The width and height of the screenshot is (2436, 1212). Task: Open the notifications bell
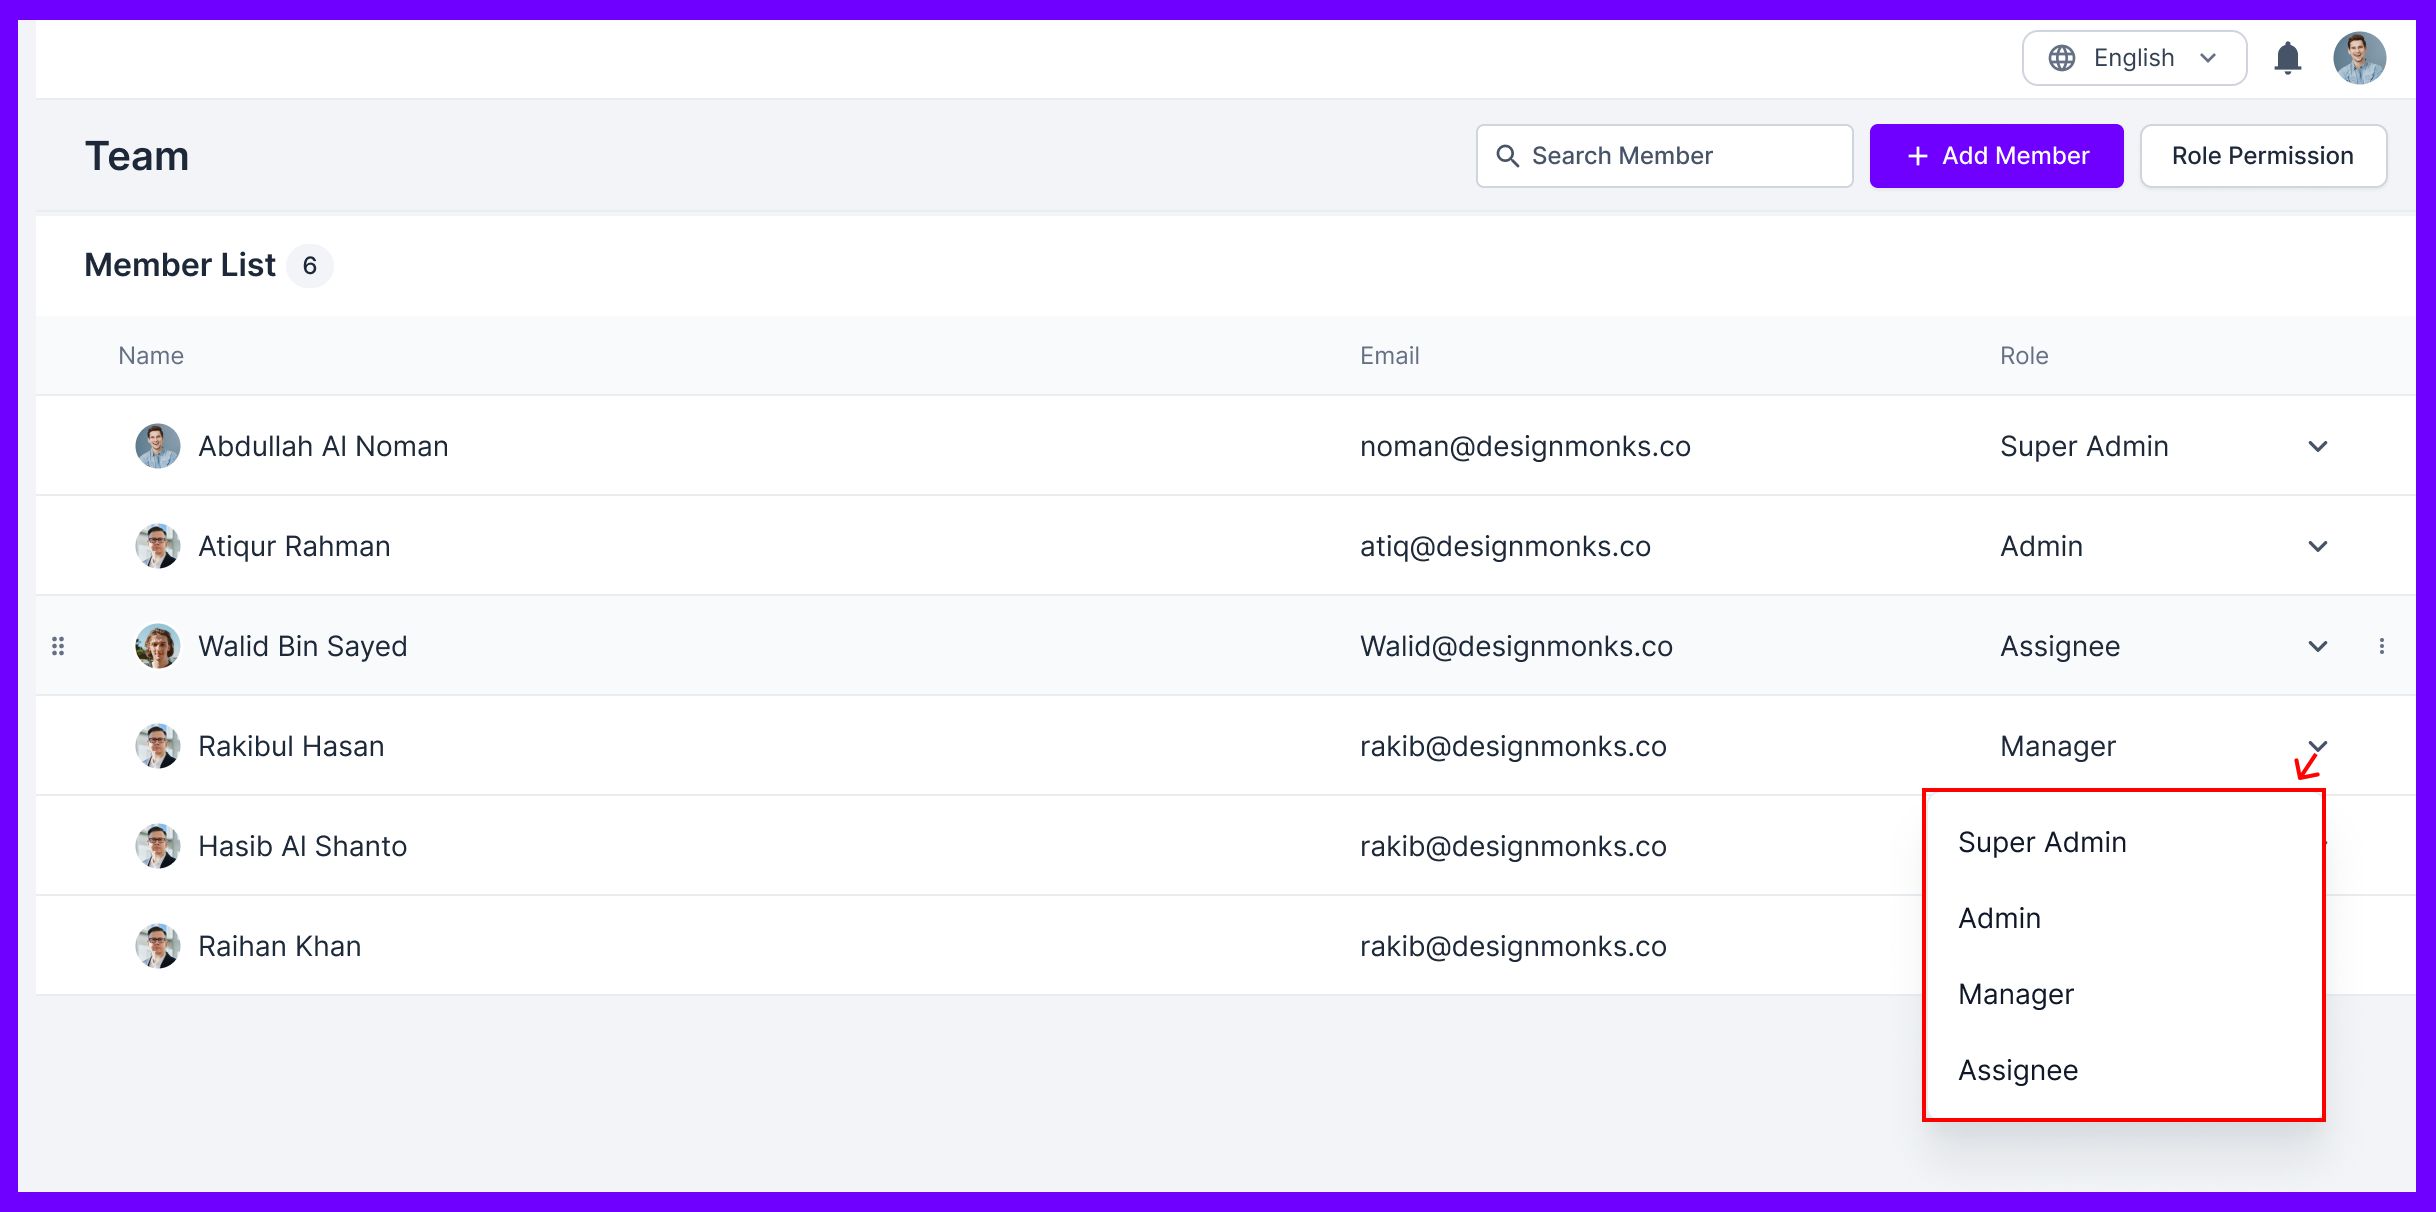click(2287, 58)
